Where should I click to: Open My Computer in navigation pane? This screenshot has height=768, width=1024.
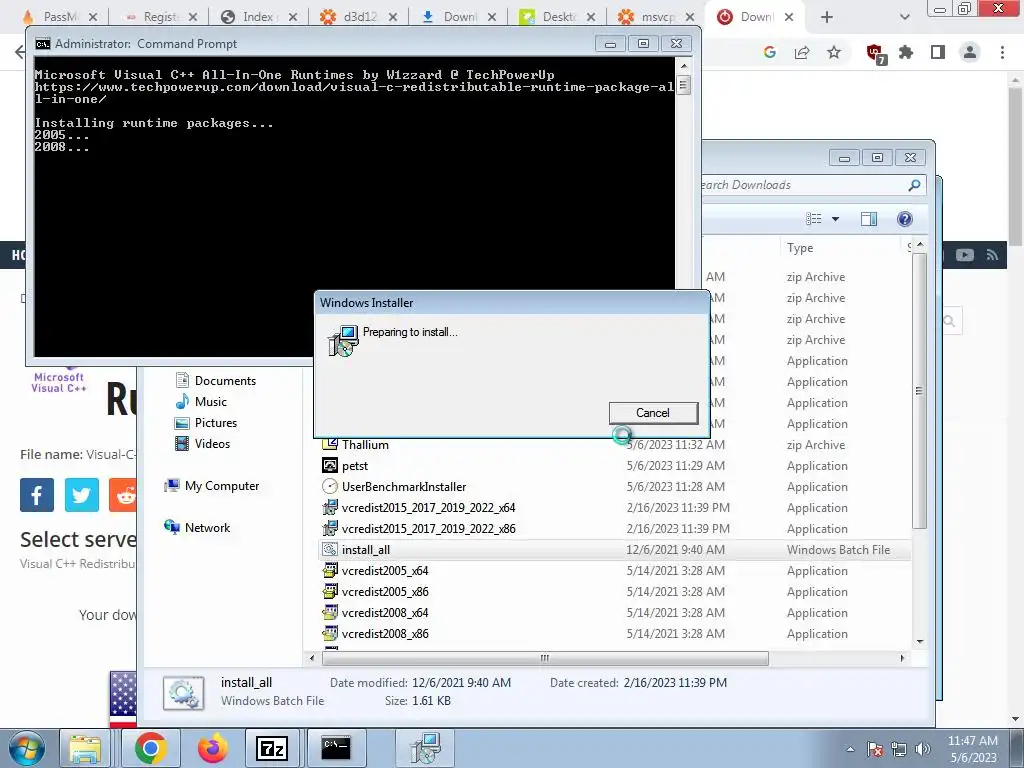click(x=212, y=486)
